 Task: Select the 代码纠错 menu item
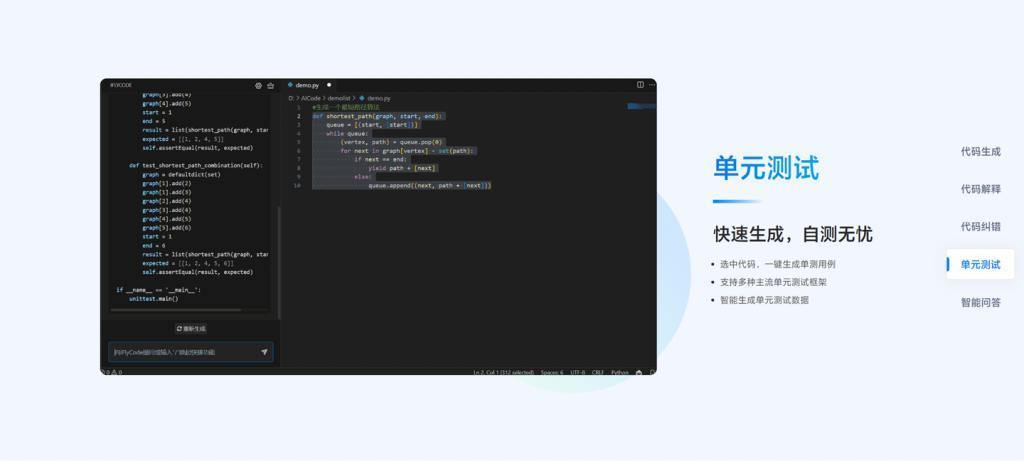(980, 226)
